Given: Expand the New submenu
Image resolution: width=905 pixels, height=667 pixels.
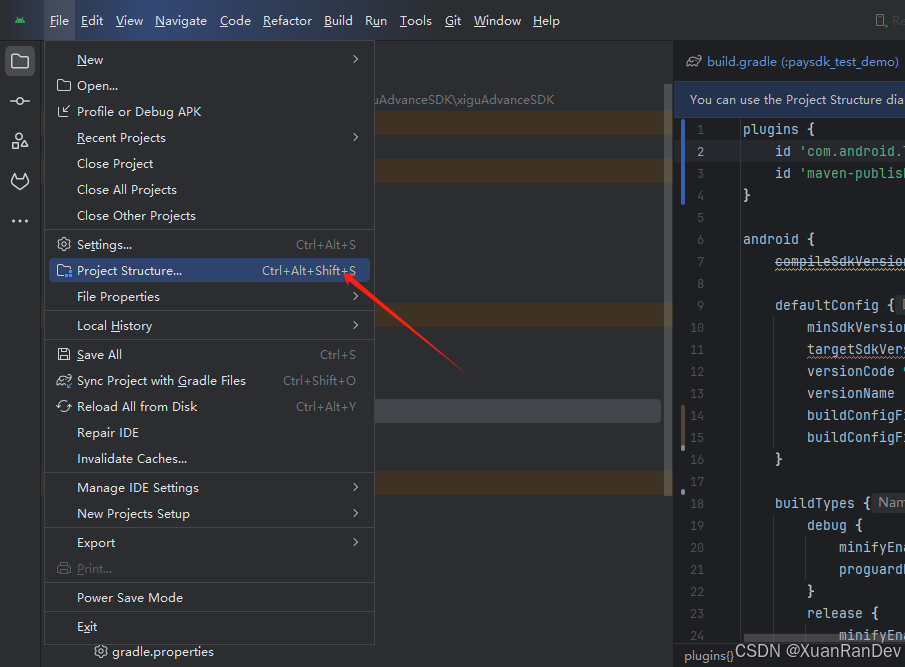Looking at the screenshot, I should pyautogui.click(x=355, y=60).
